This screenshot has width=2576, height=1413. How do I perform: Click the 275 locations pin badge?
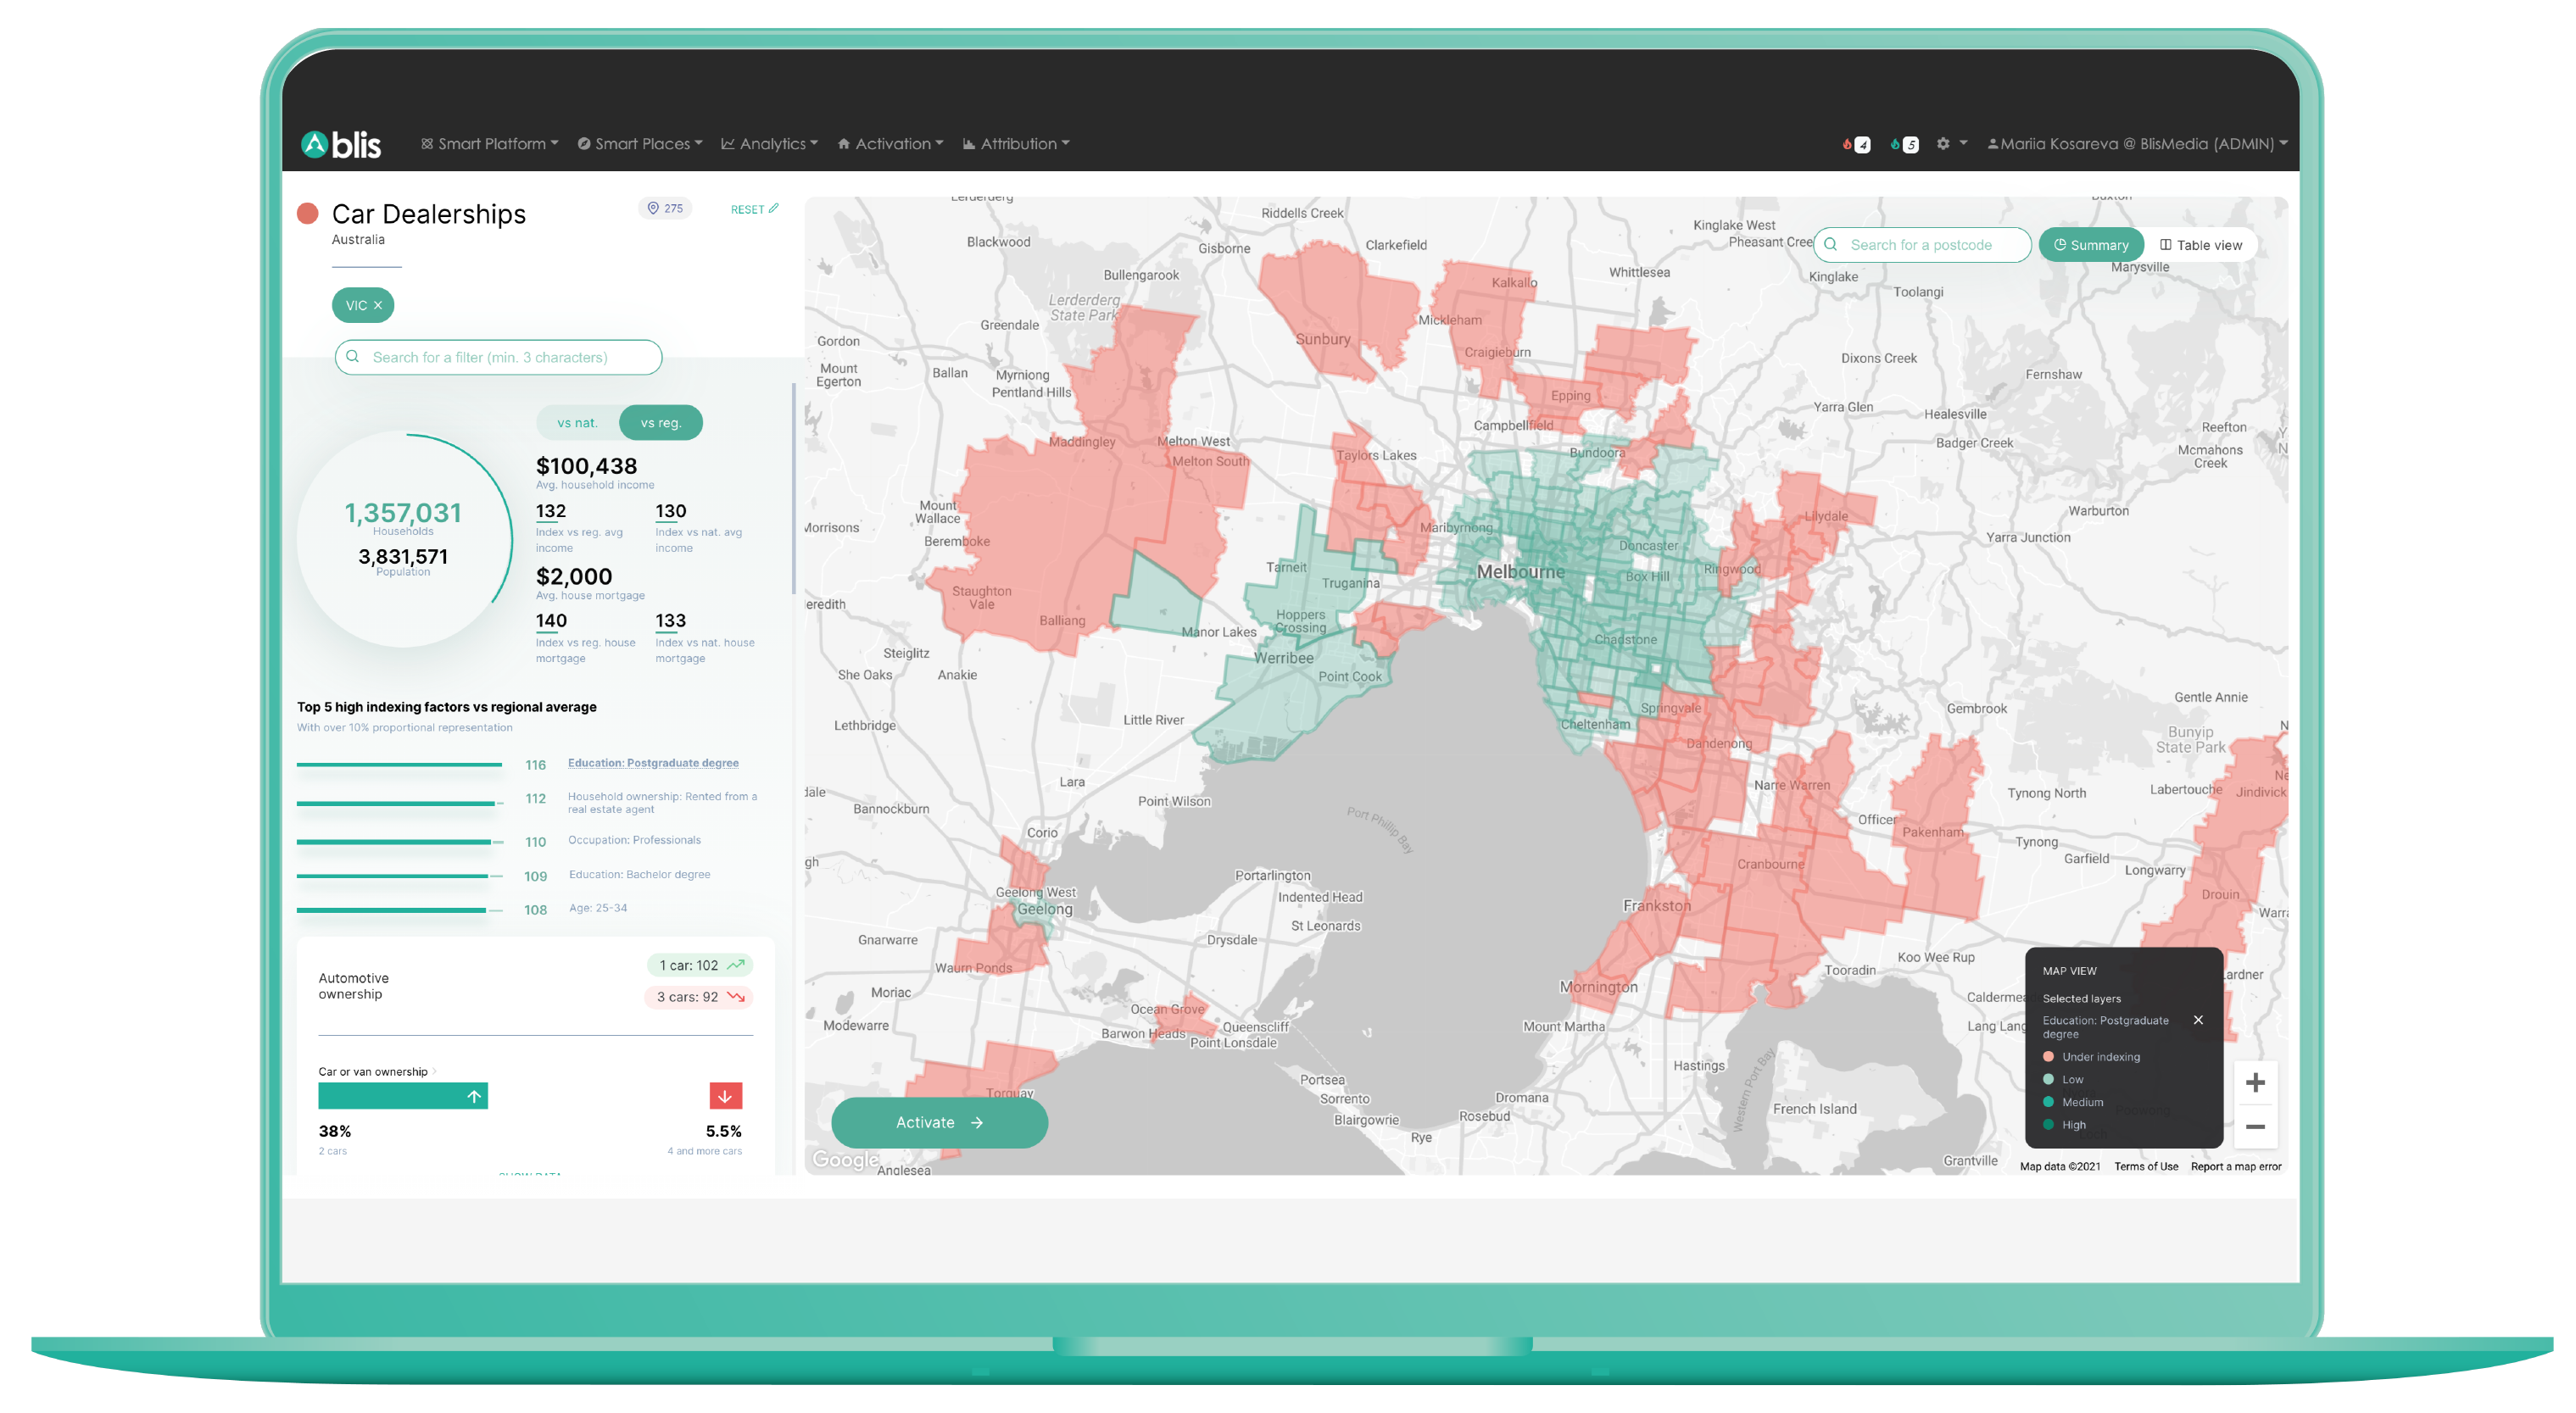pos(665,208)
